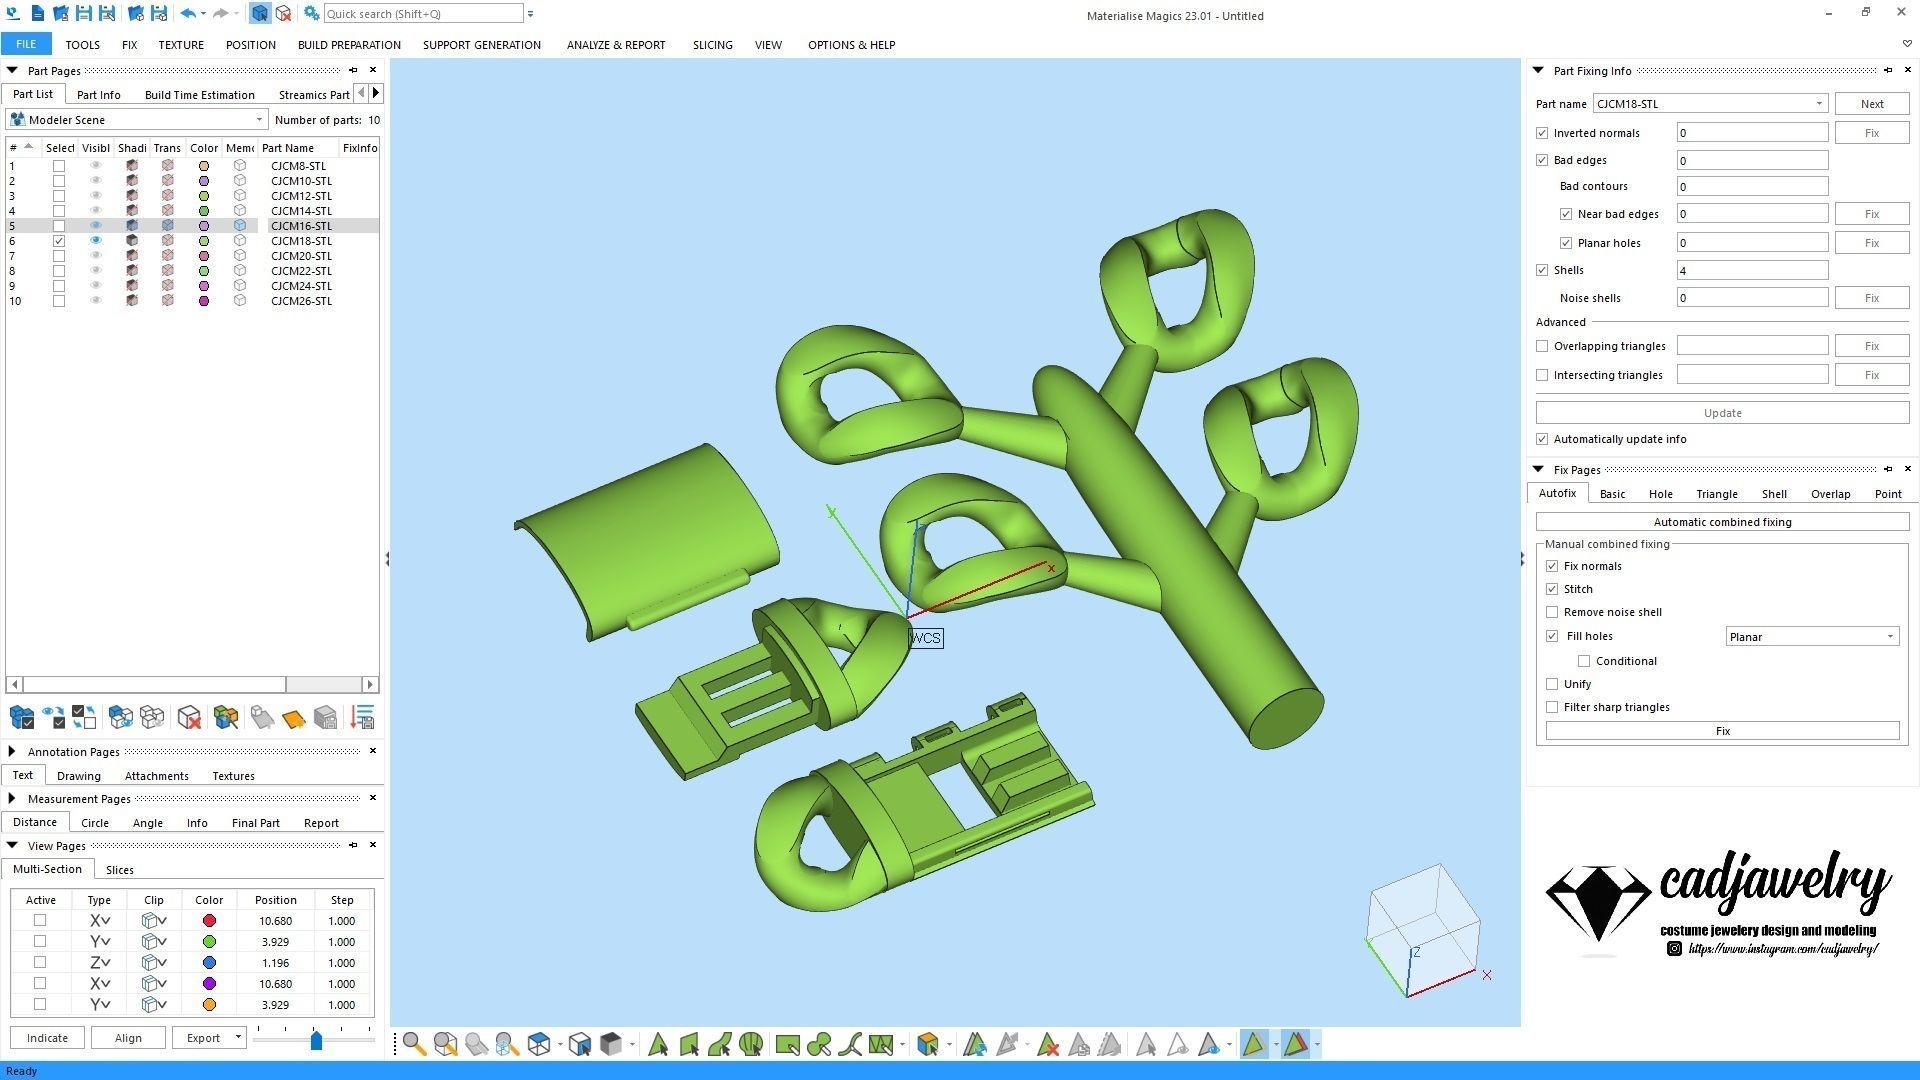Open the Fill holes Planar dropdown
Screen dimensions: 1920x1080
pos(1889,637)
